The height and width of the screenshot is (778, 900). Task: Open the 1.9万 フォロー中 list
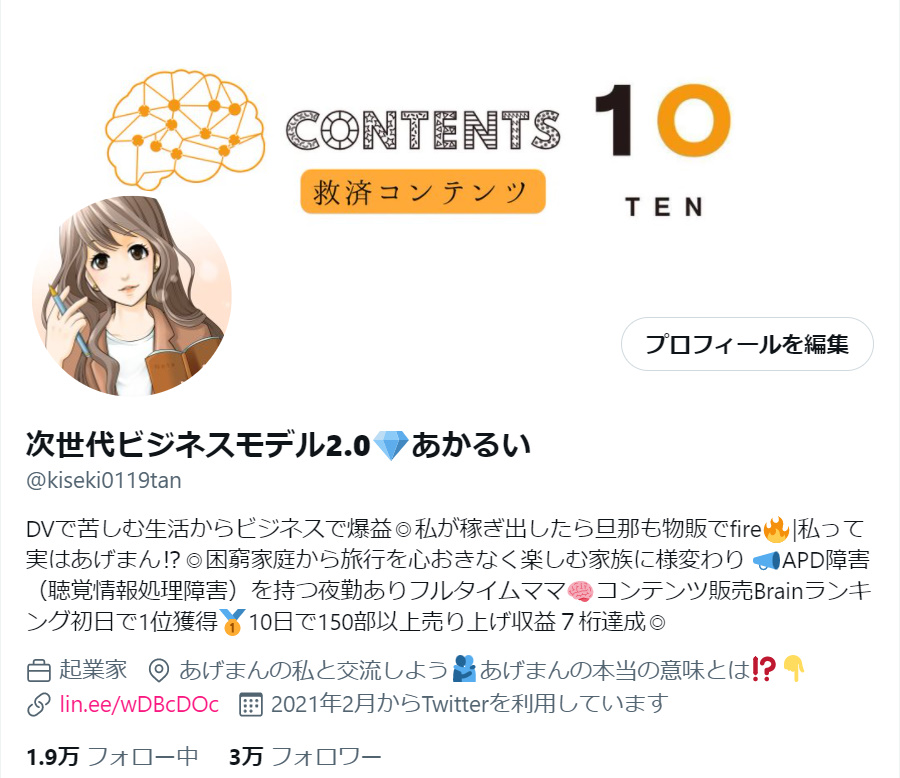click(x=112, y=757)
